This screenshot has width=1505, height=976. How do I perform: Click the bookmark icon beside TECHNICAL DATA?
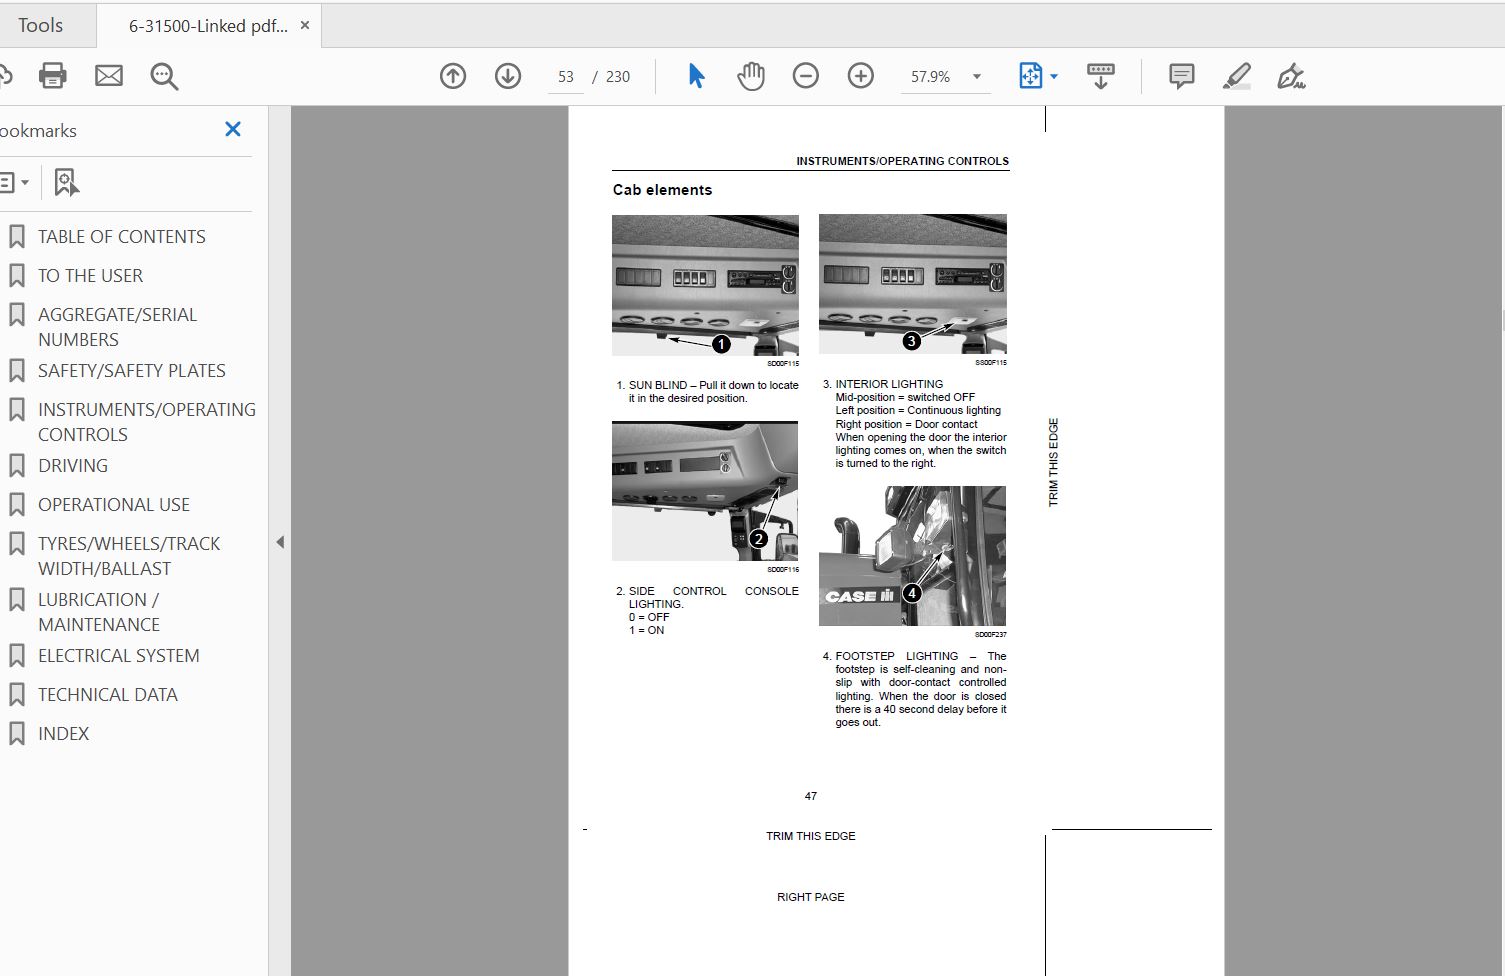coord(17,695)
